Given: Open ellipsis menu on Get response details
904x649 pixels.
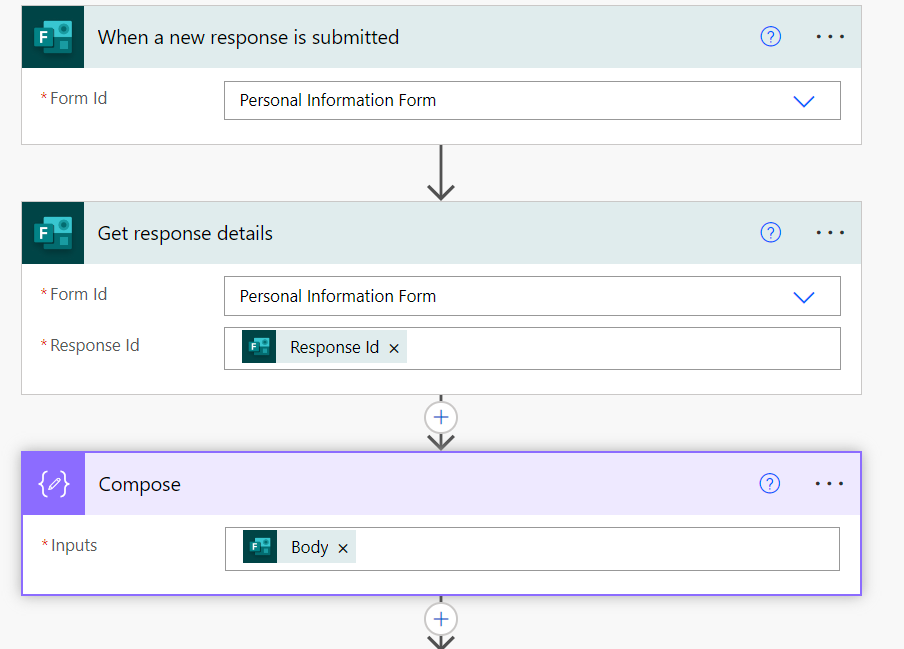Looking at the screenshot, I should [x=830, y=233].
